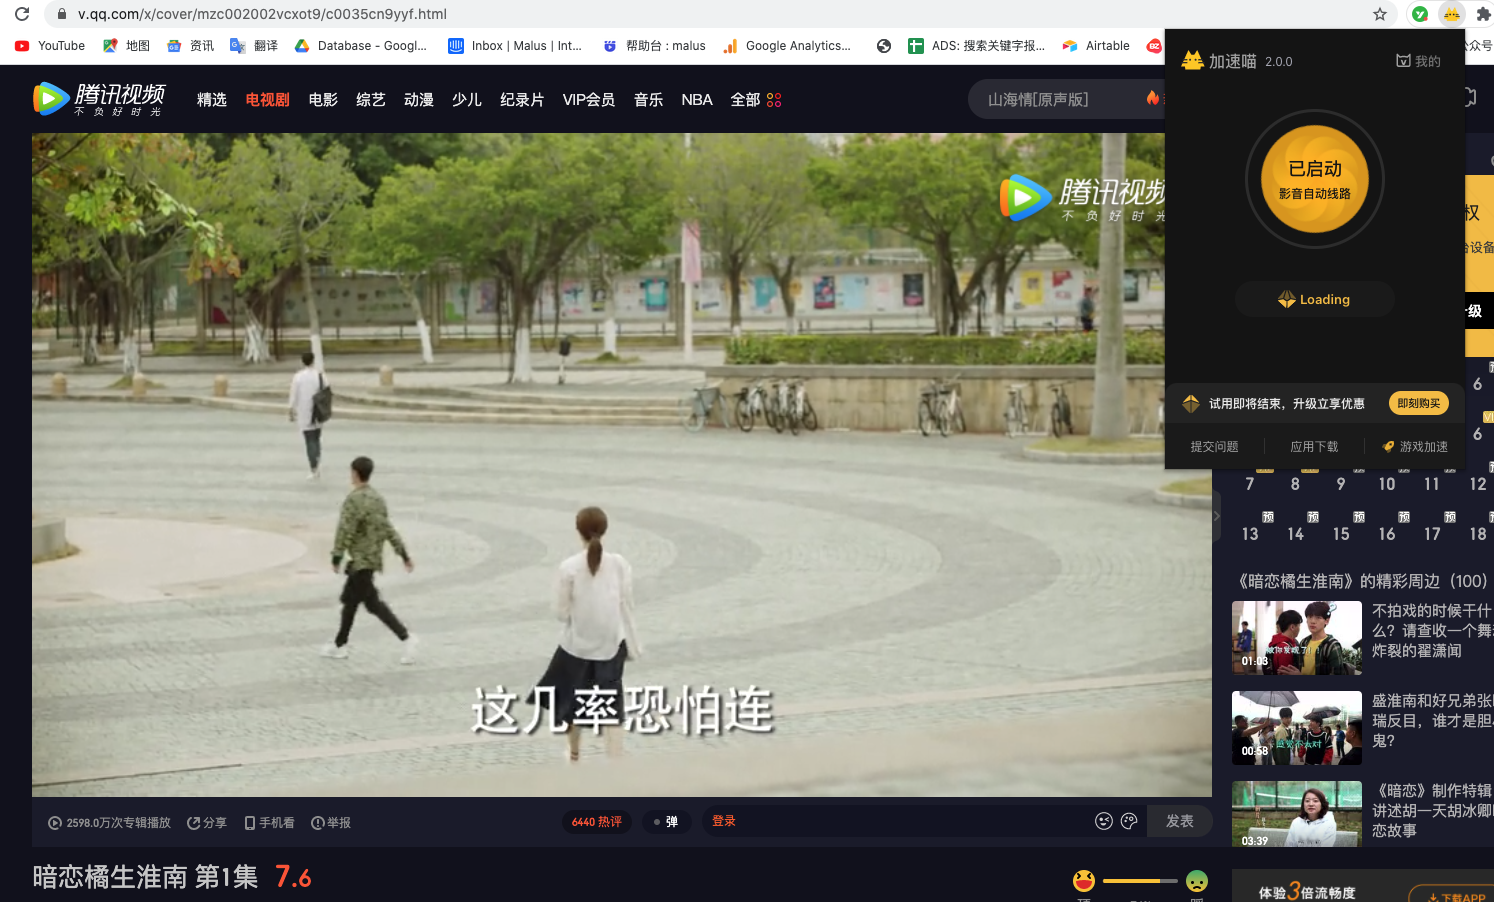Open the 加速喵 cat extension icon
Screen dimensions: 1494x902
[1450, 14]
